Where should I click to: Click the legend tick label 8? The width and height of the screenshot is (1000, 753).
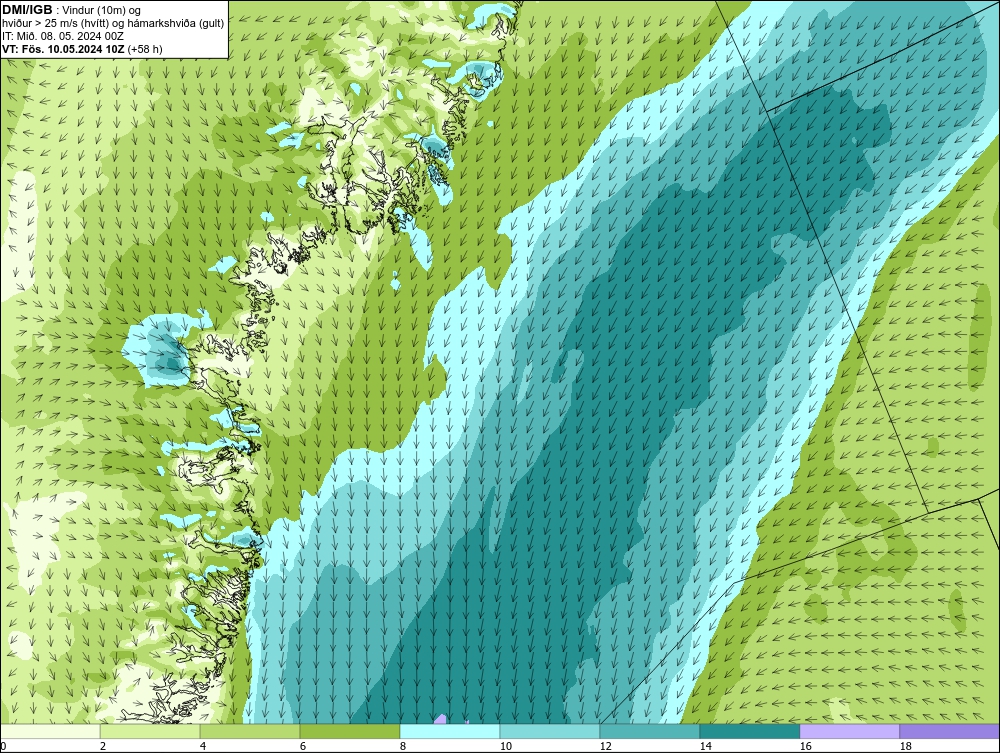(402, 746)
